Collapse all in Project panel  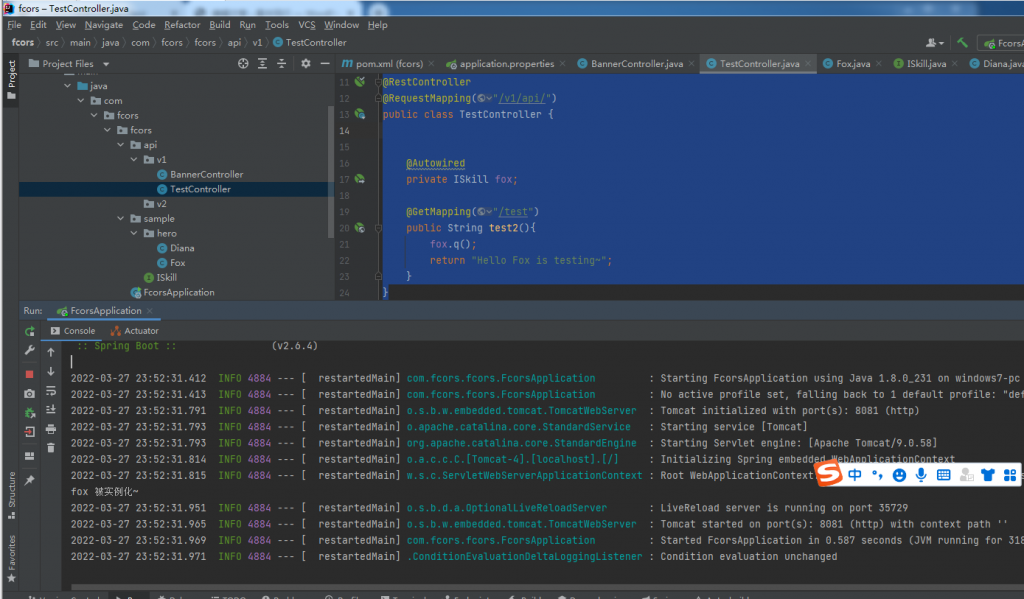coord(281,63)
